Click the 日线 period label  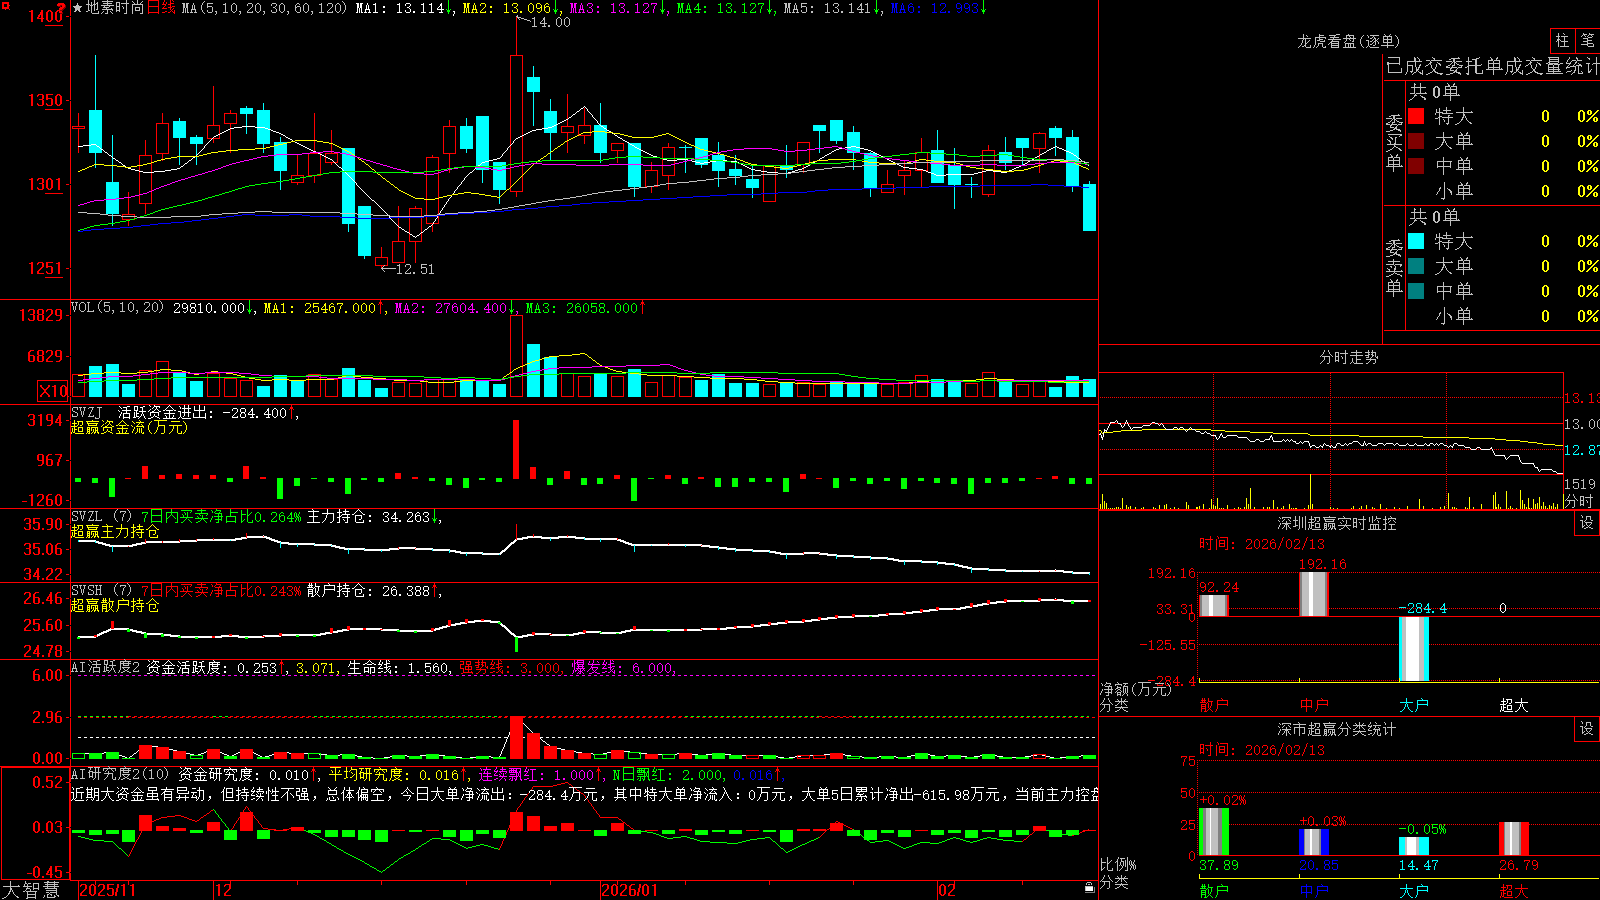pyautogui.click(x=161, y=8)
